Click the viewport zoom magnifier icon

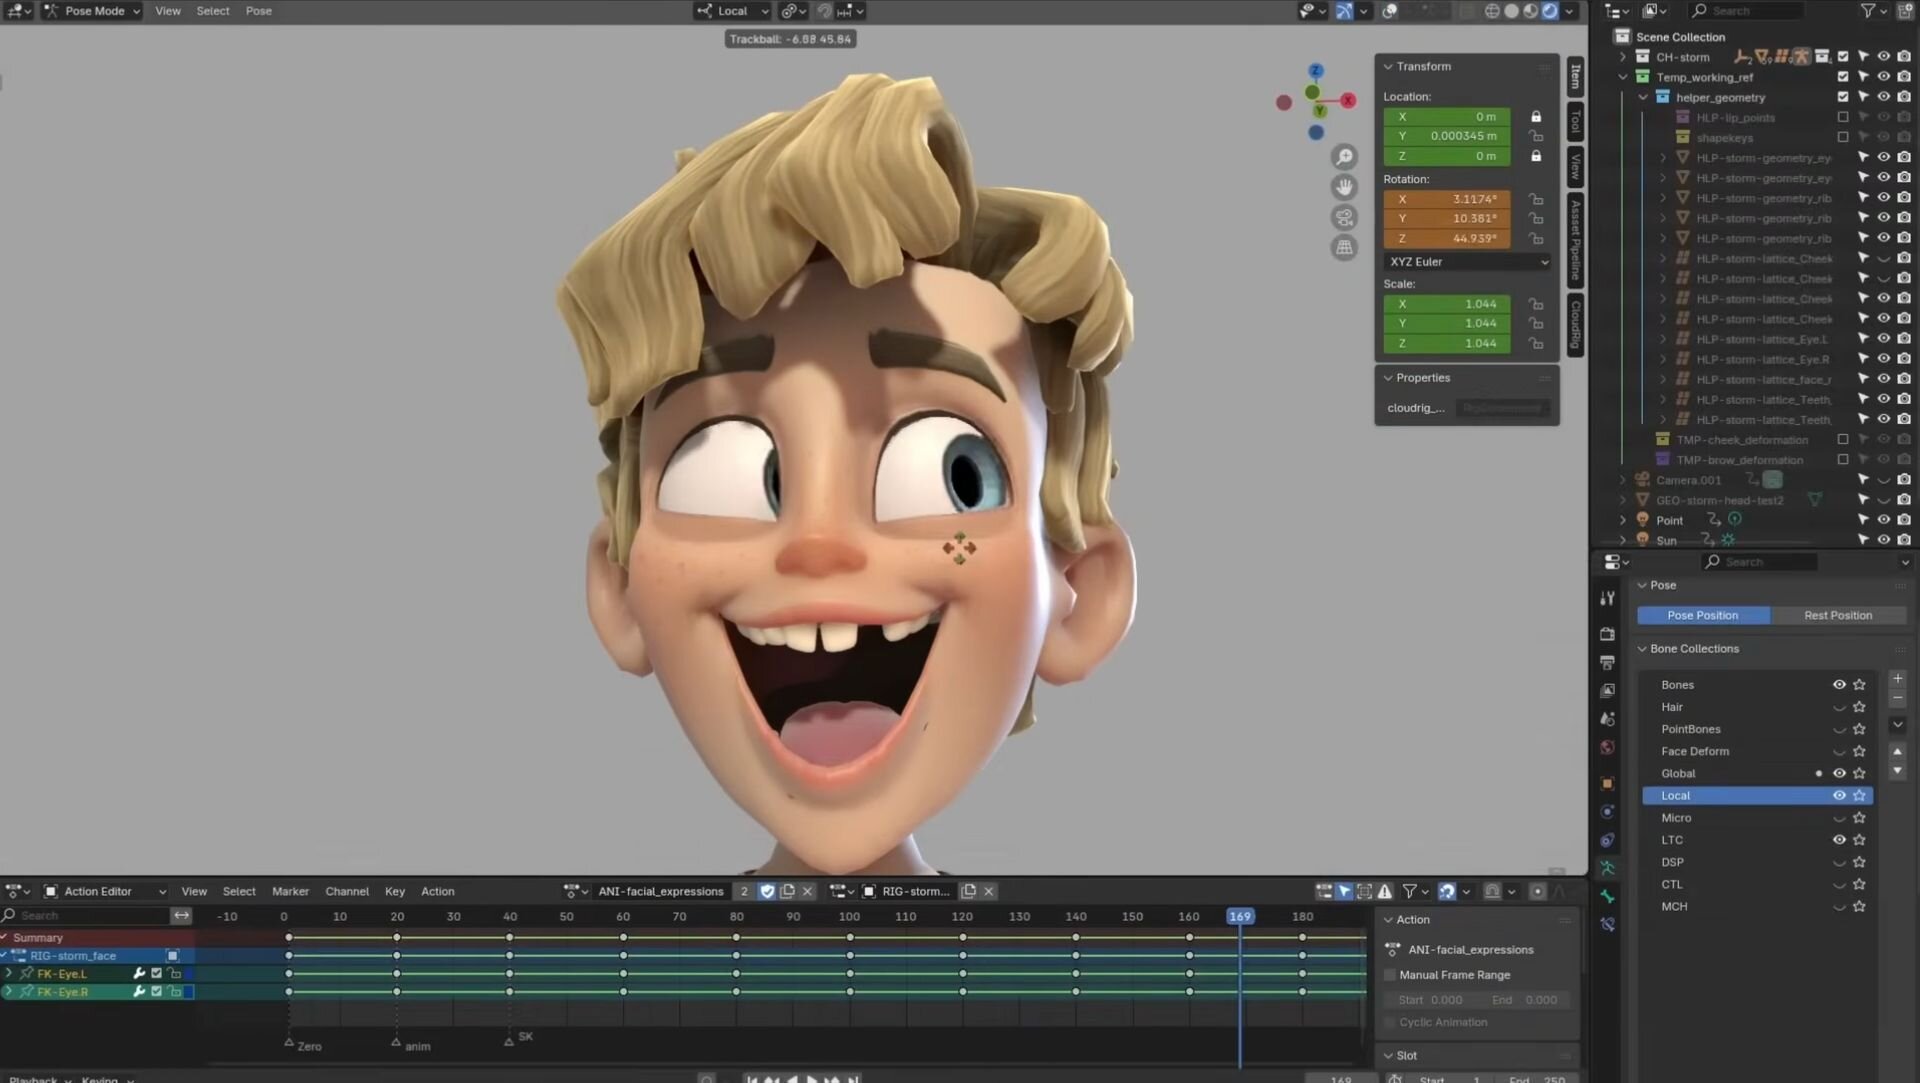coord(1345,157)
